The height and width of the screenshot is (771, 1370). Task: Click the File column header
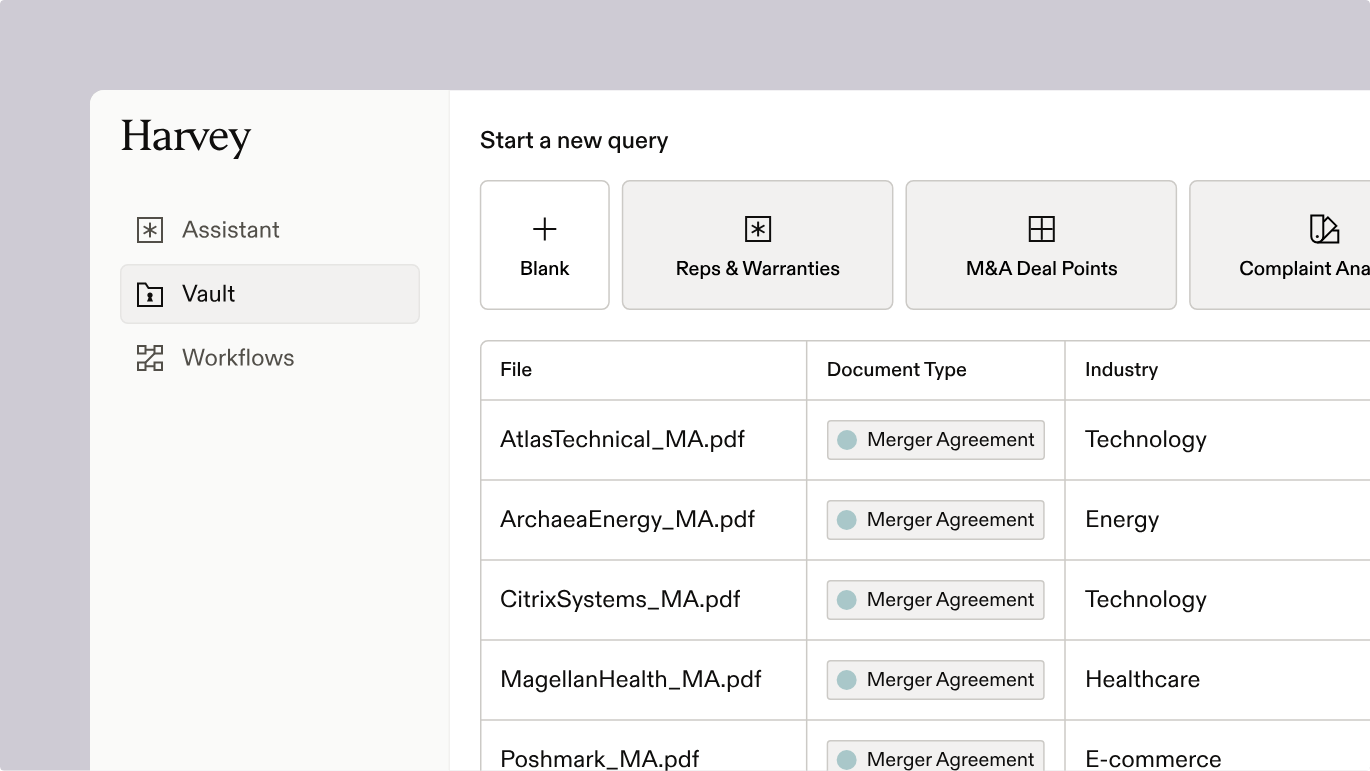pos(516,370)
